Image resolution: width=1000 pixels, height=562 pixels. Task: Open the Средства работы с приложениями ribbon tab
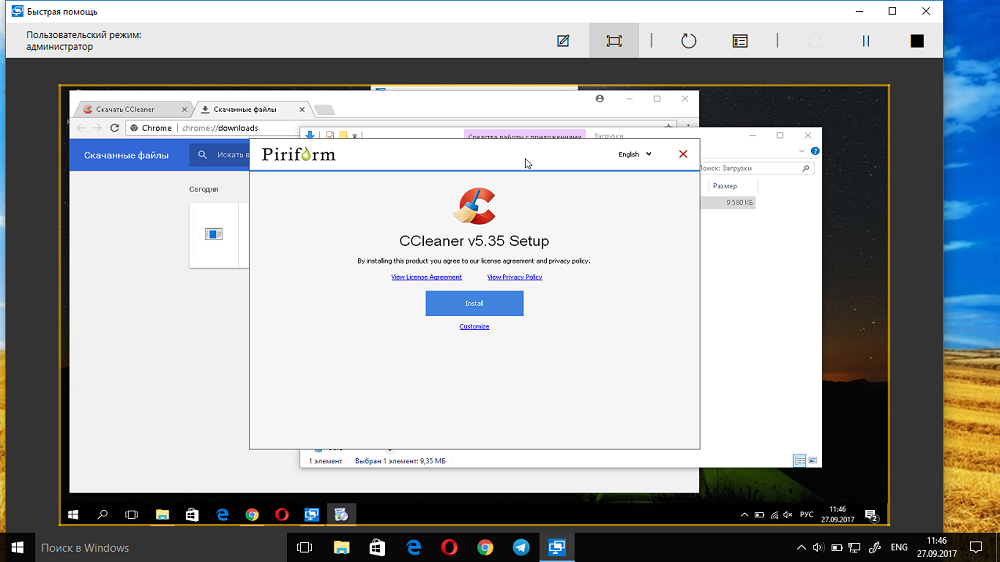coord(524,136)
